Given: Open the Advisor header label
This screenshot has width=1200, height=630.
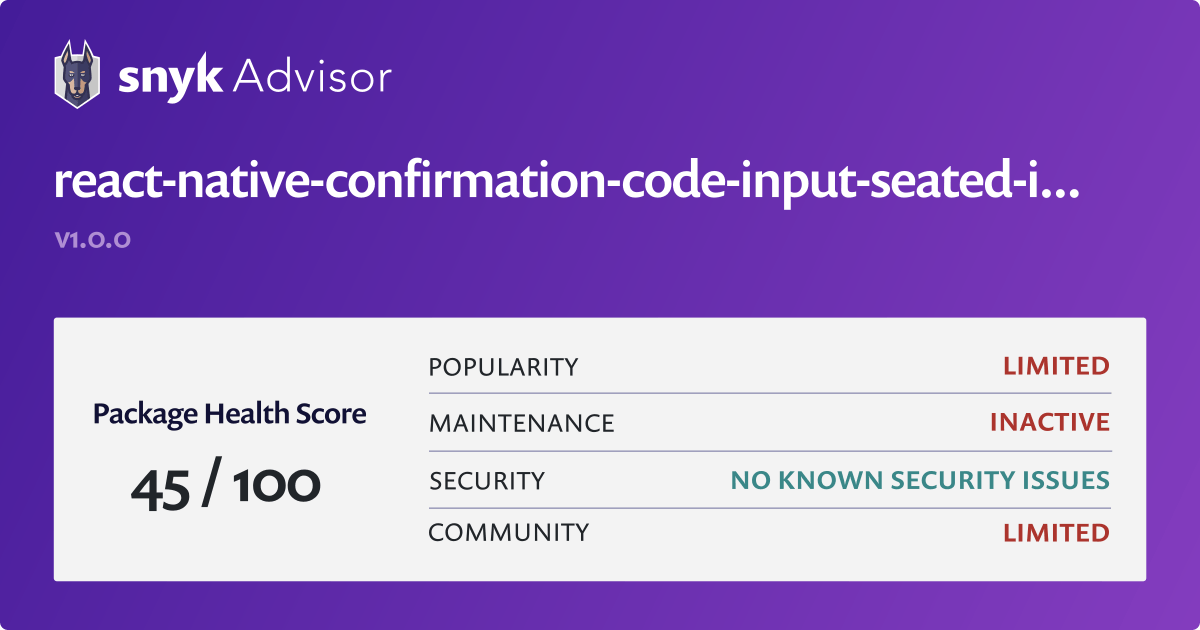Looking at the screenshot, I should pyautogui.click(x=312, y=75).
